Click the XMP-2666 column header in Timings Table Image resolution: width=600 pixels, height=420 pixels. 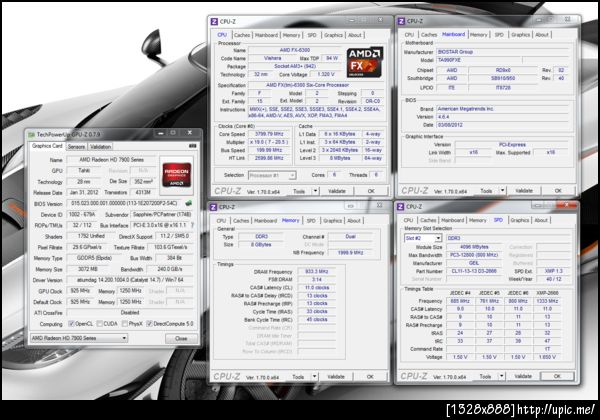click(x=547, y=293)
